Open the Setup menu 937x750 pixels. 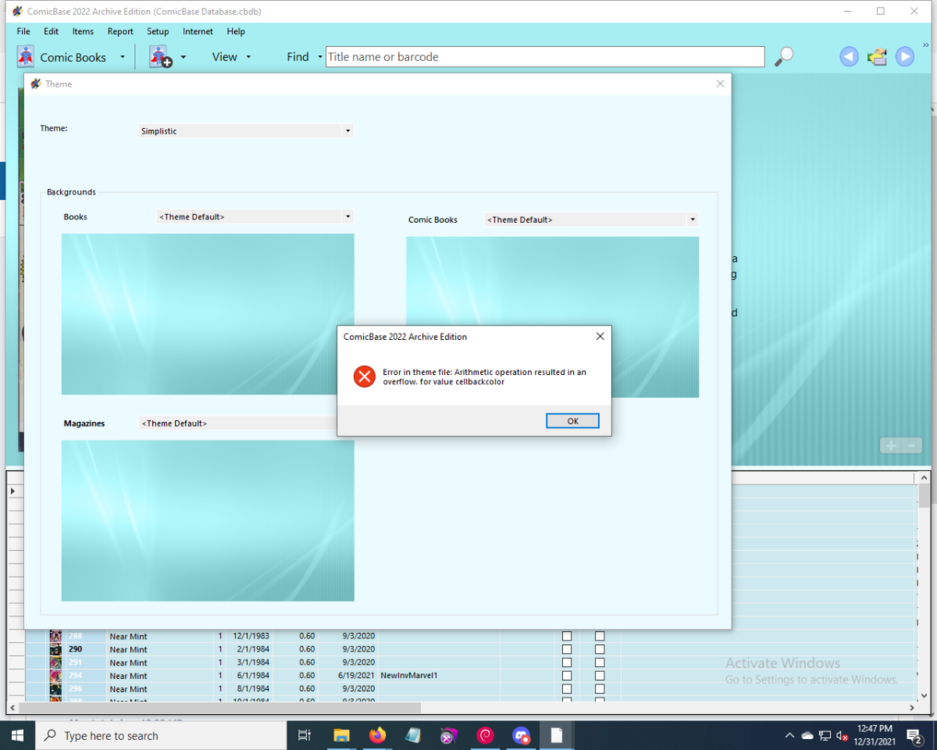point(158,31)
